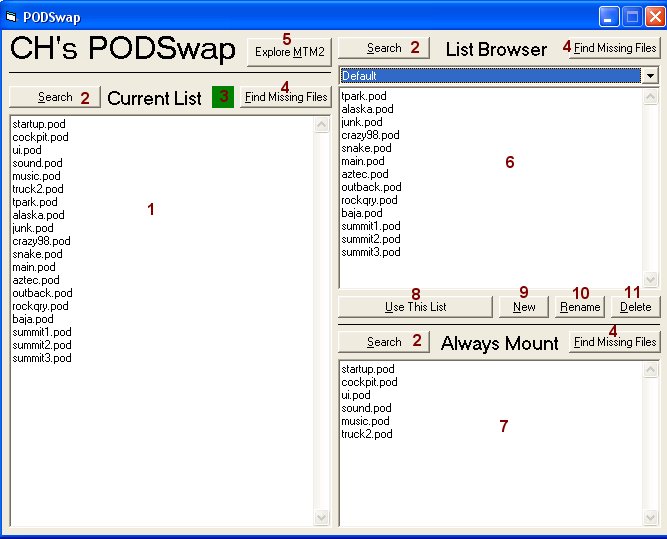
Task: Select outback.pod in Current List
Action: coord(42,293)
